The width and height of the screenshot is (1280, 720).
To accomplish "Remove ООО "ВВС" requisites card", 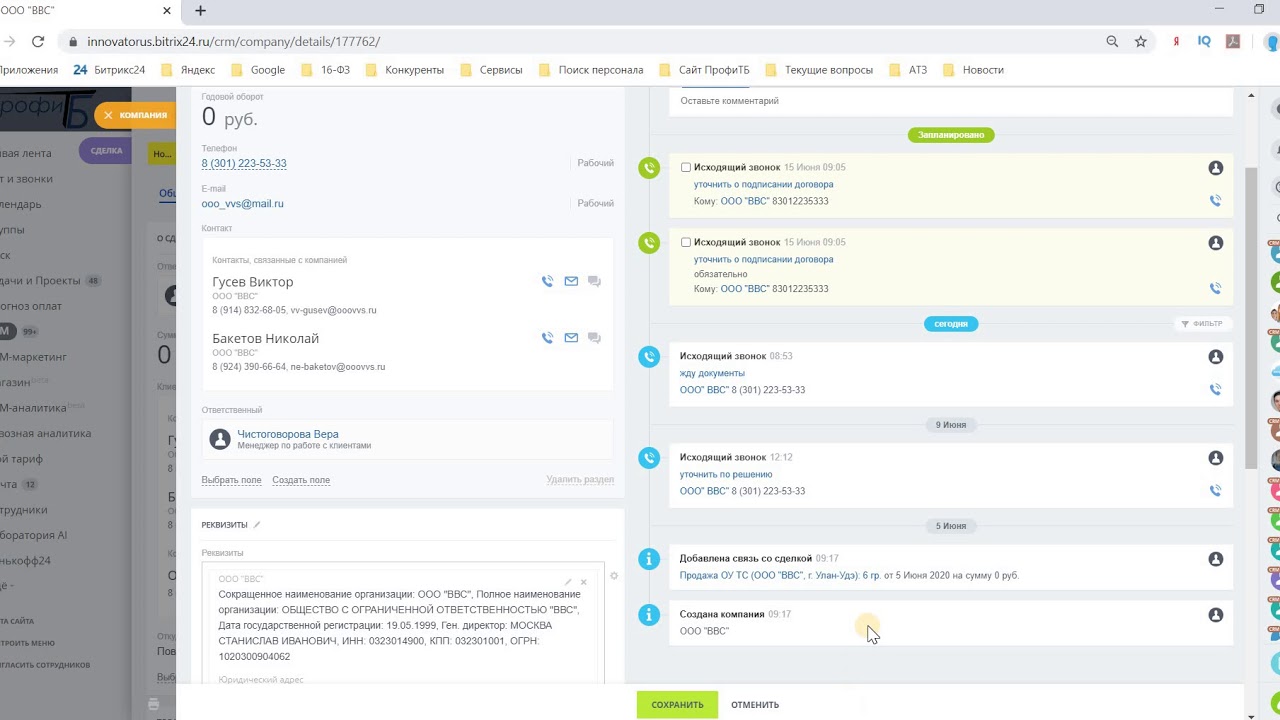I will tap(584, 581).
